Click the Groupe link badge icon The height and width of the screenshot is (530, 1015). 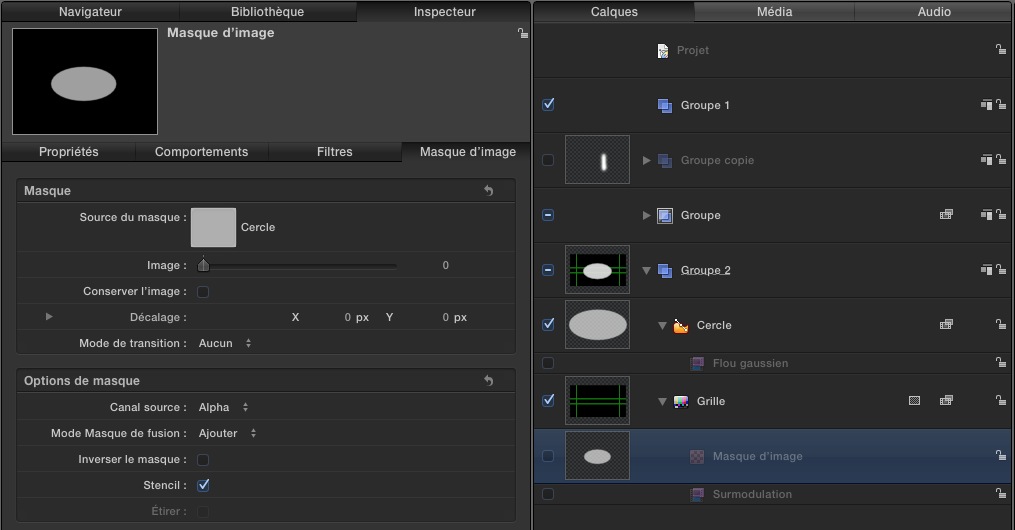click(x=946, y=214)
